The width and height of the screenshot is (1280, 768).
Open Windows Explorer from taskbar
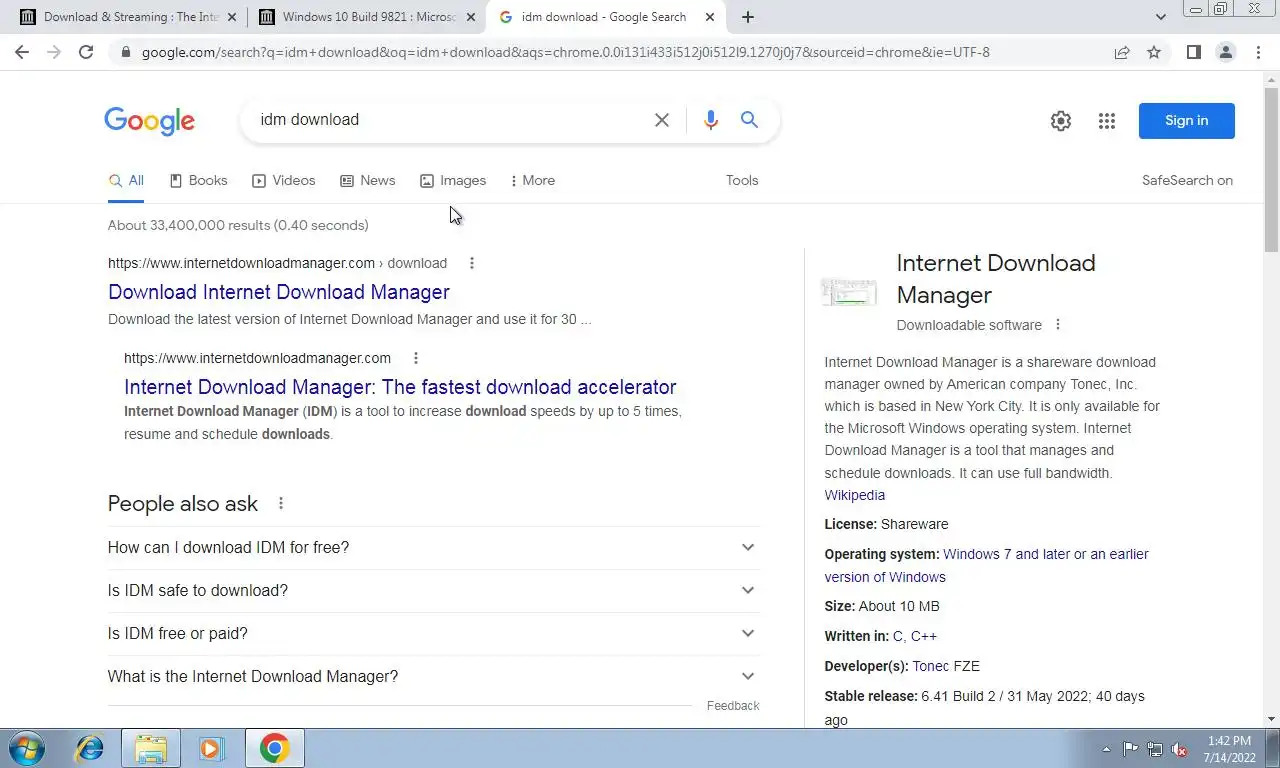tap(151, 748)
